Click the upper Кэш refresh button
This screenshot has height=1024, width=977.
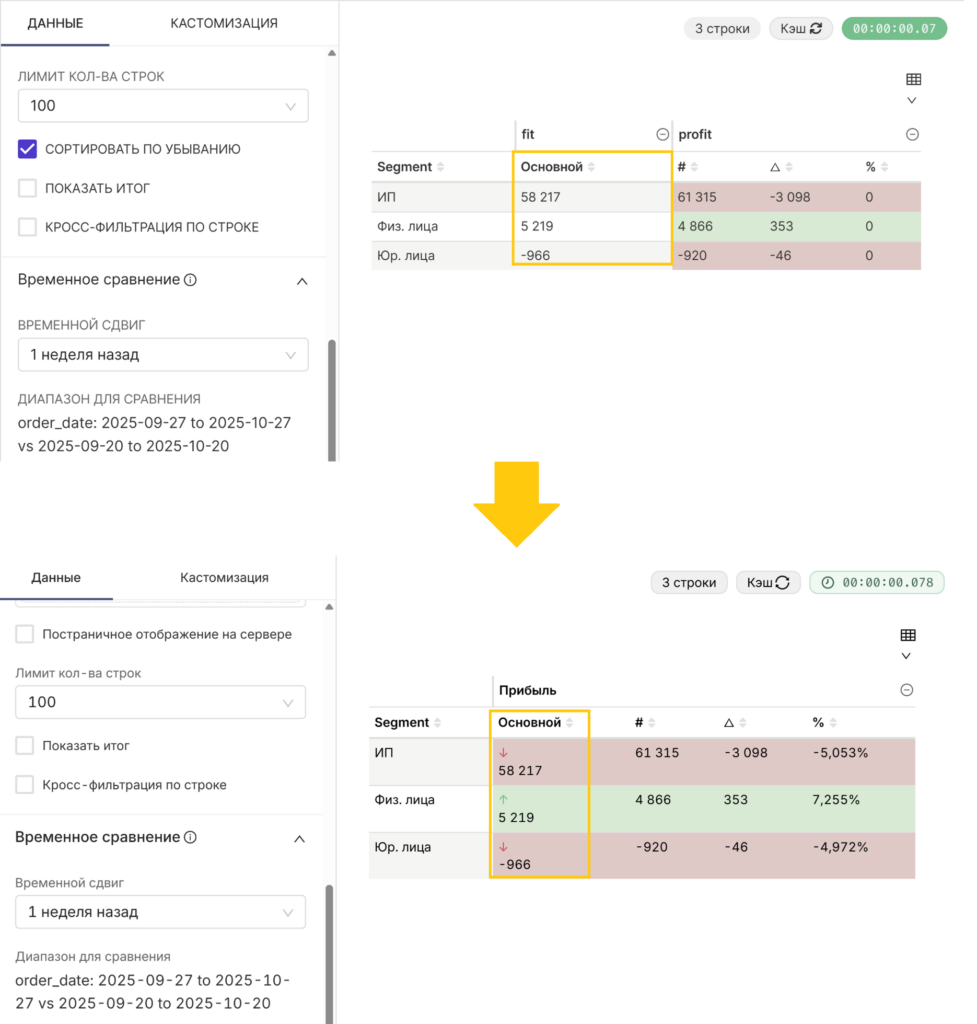click(801, 29)
